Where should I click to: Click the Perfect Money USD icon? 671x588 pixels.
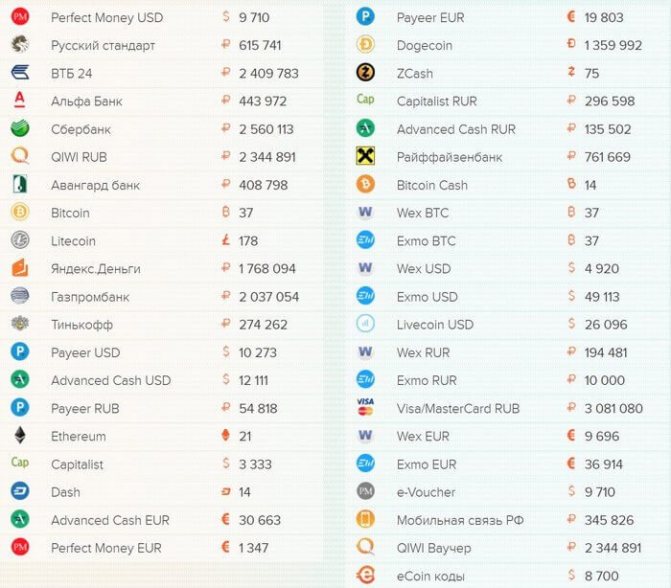tap(20, 17)
